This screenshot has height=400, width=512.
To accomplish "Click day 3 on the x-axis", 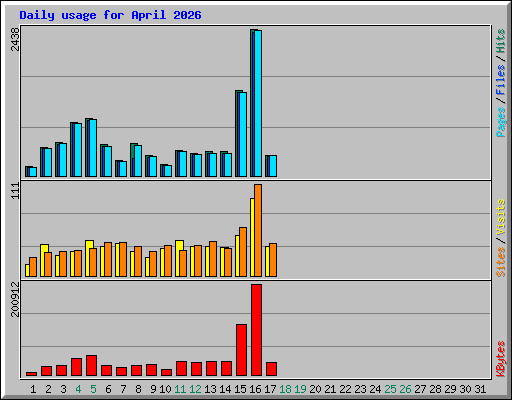I will [63, 389].
